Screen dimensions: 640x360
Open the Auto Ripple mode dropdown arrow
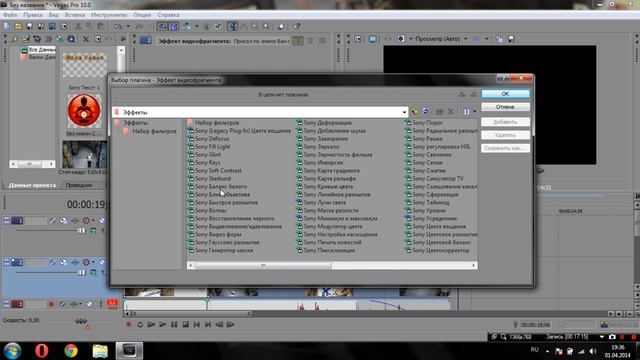[197, 27]
